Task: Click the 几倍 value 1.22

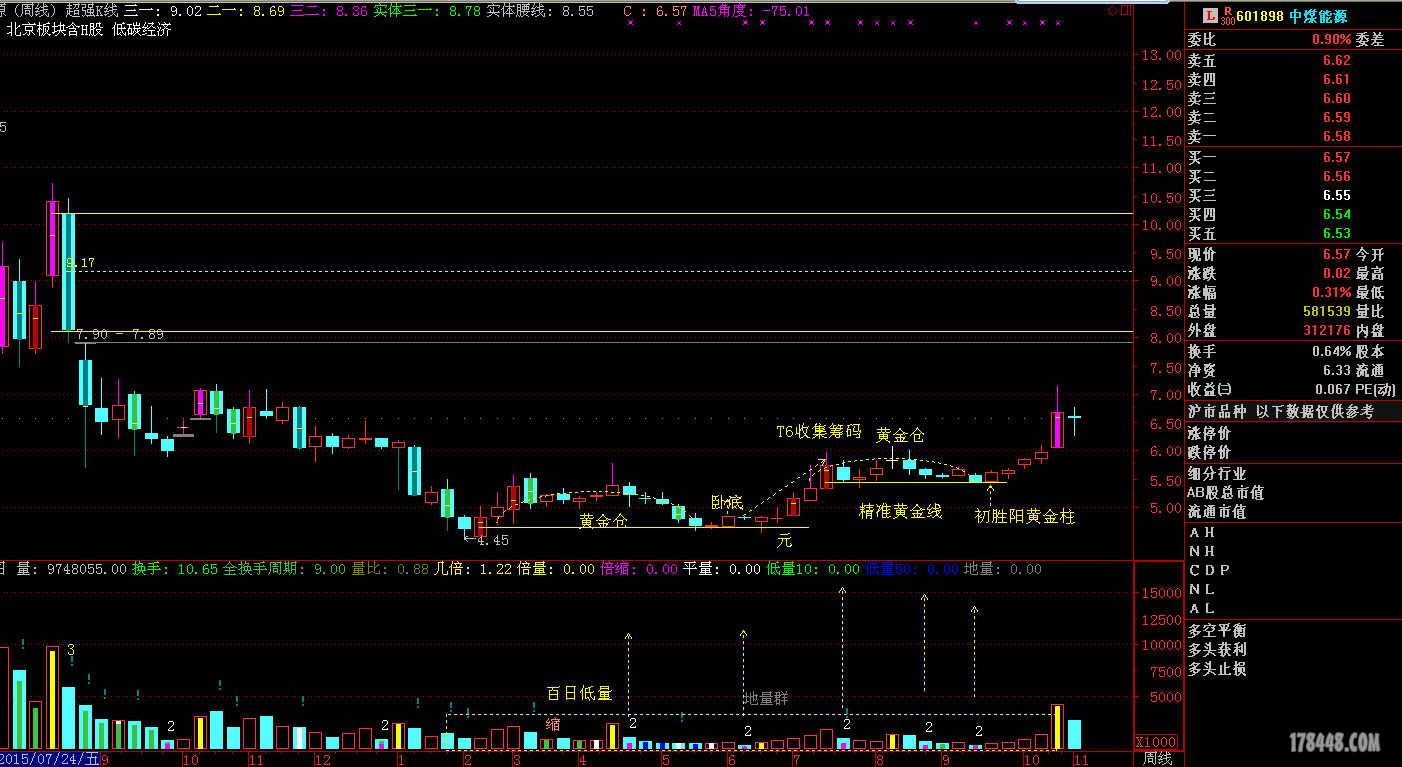Action: [x=496, y=569]
